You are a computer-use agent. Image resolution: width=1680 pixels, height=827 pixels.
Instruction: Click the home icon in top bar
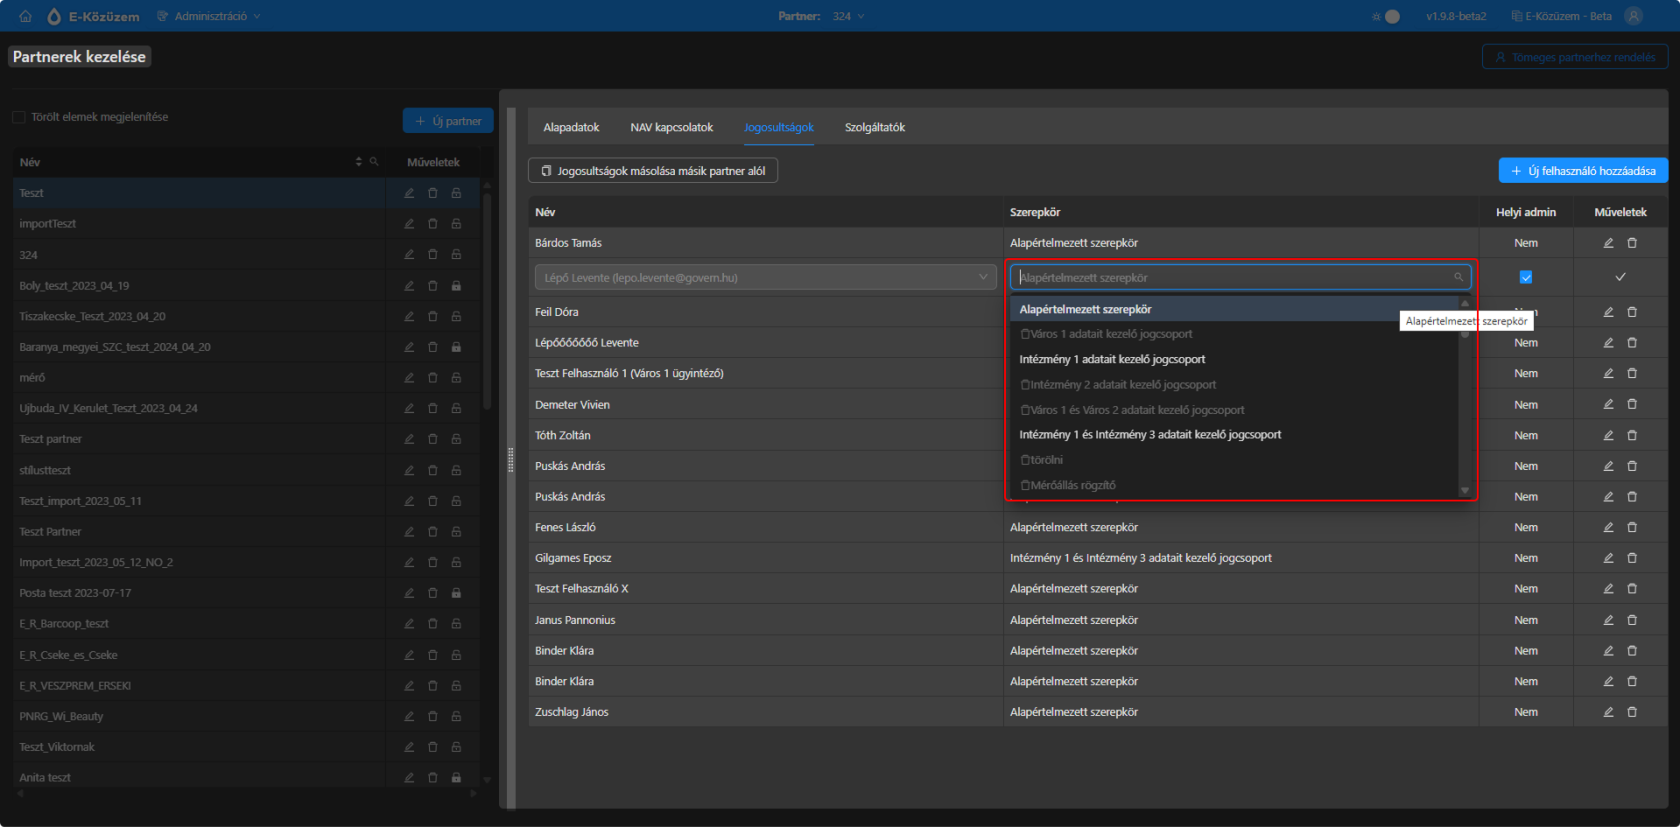[26, 16]
